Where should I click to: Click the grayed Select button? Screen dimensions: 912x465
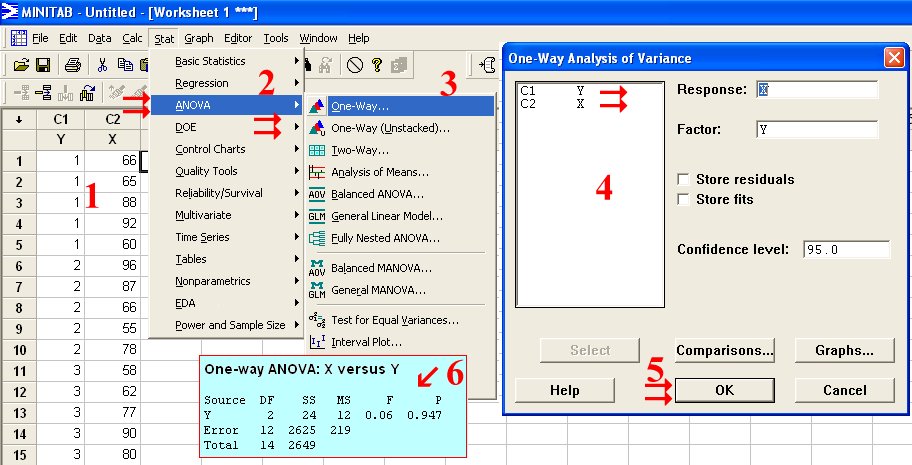pyautogui.click(x=590, y=350)
